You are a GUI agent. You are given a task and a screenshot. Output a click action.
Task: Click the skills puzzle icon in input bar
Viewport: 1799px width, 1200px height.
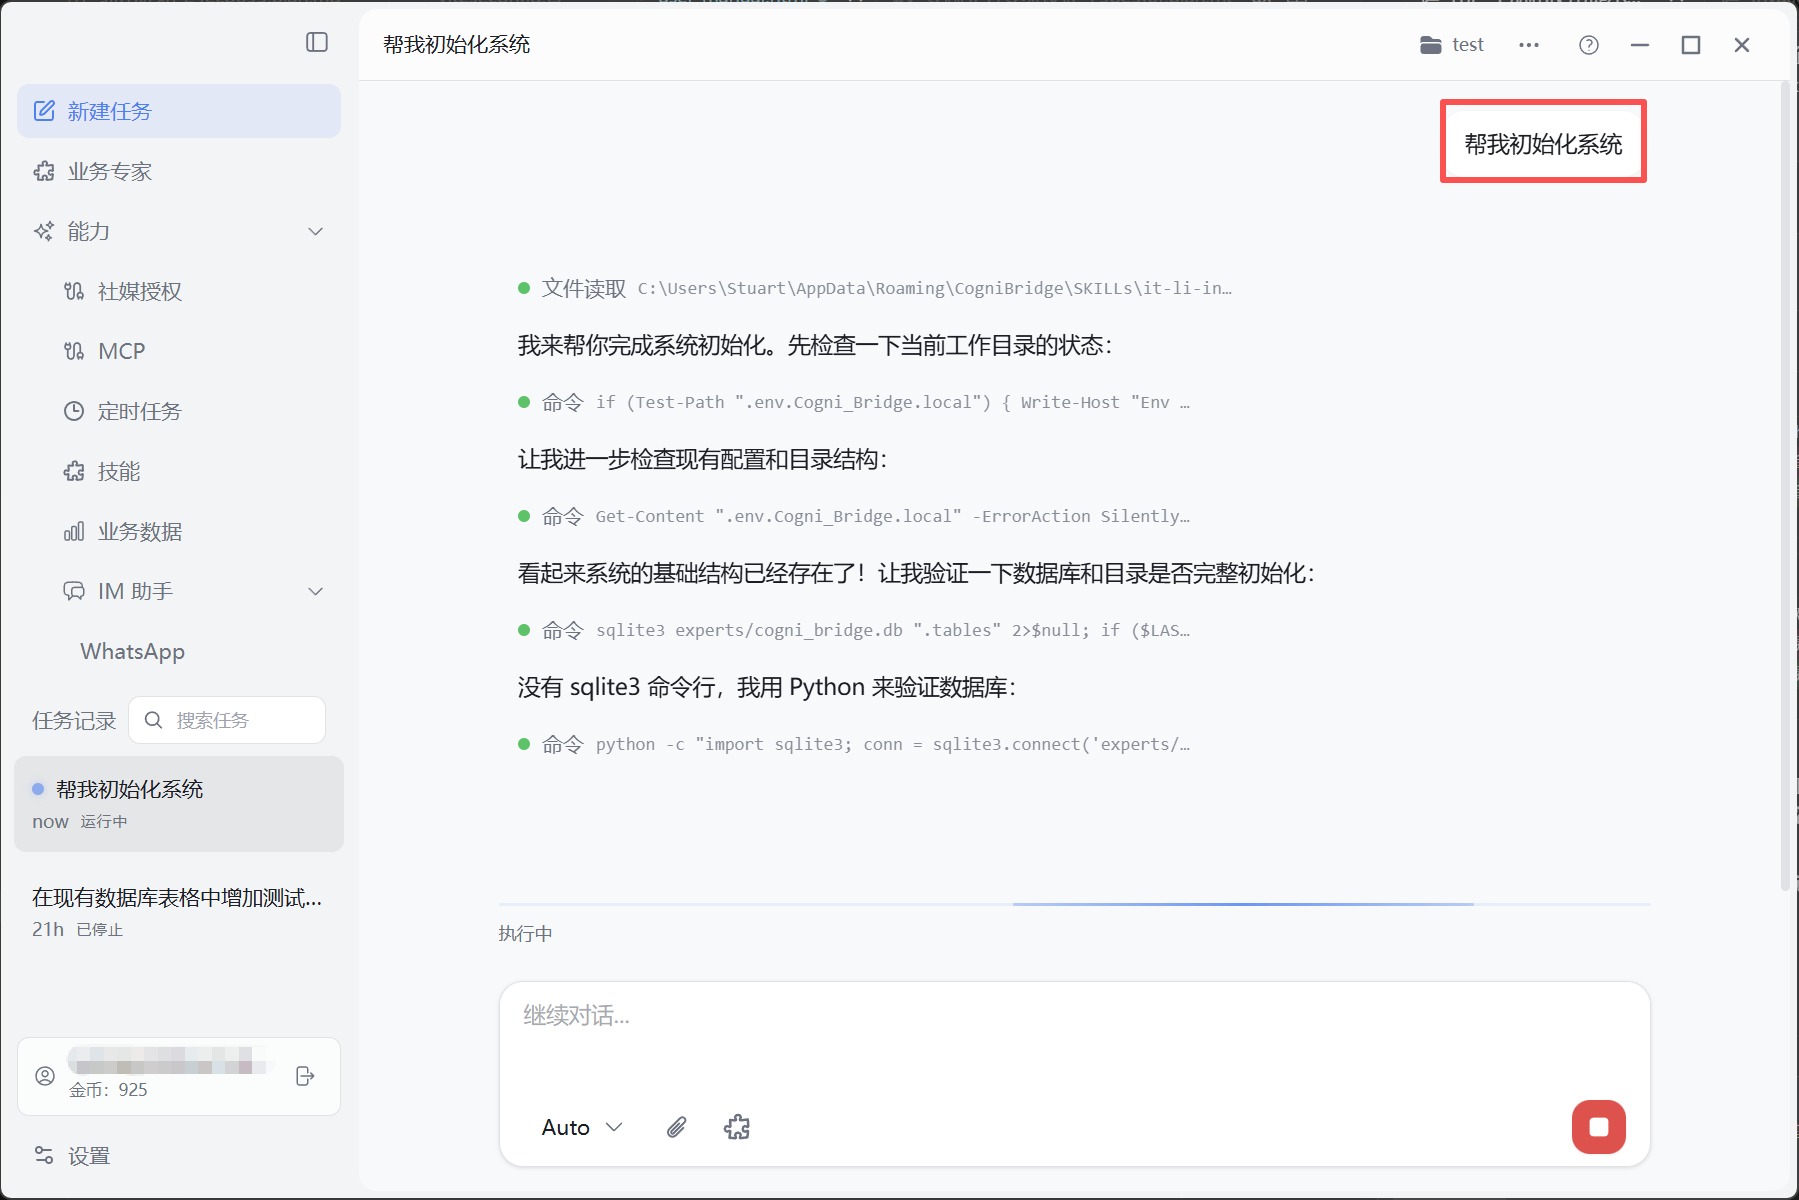click(737, 1127)
